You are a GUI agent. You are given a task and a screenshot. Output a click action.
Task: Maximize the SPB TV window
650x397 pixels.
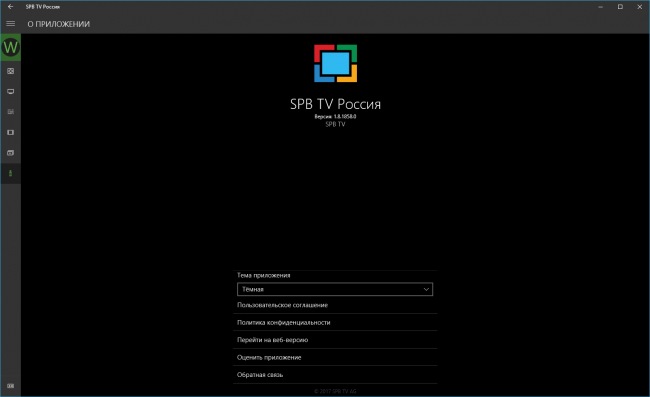click(620, 7)
